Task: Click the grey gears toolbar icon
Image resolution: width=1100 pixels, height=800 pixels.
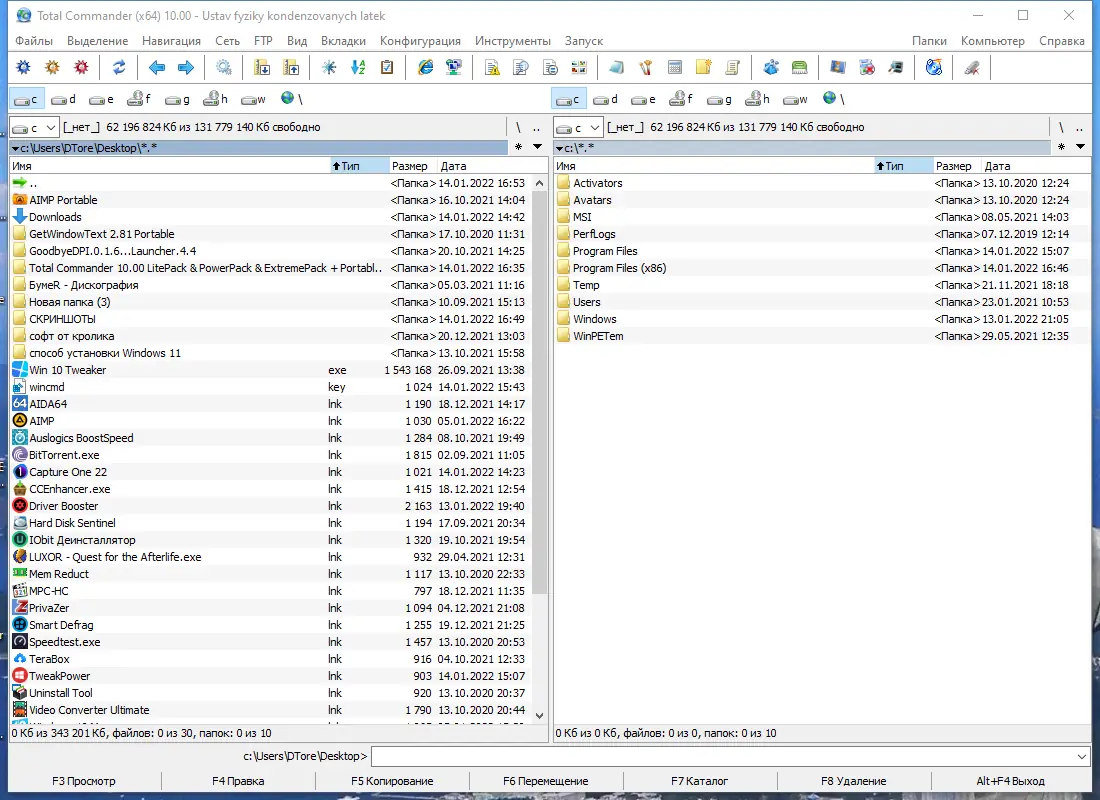Action: (224, 67)
